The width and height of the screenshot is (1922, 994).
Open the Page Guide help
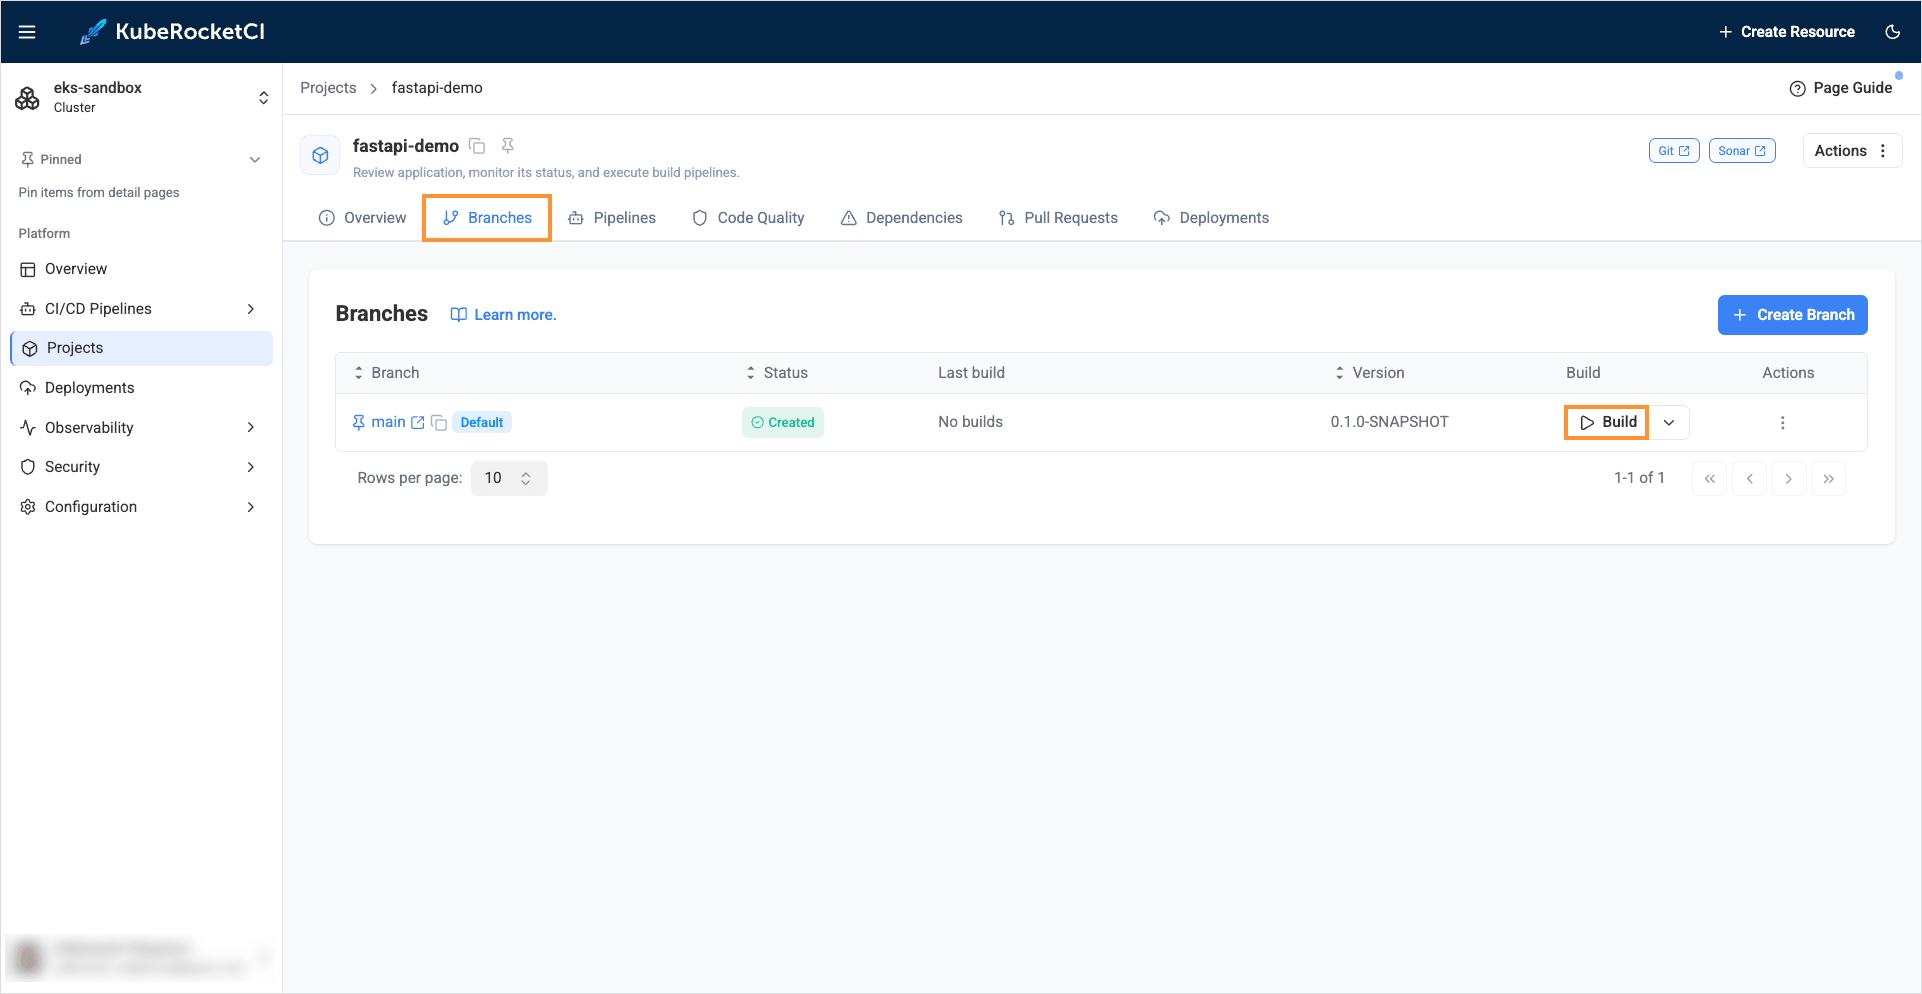(x=1840, y=88)
